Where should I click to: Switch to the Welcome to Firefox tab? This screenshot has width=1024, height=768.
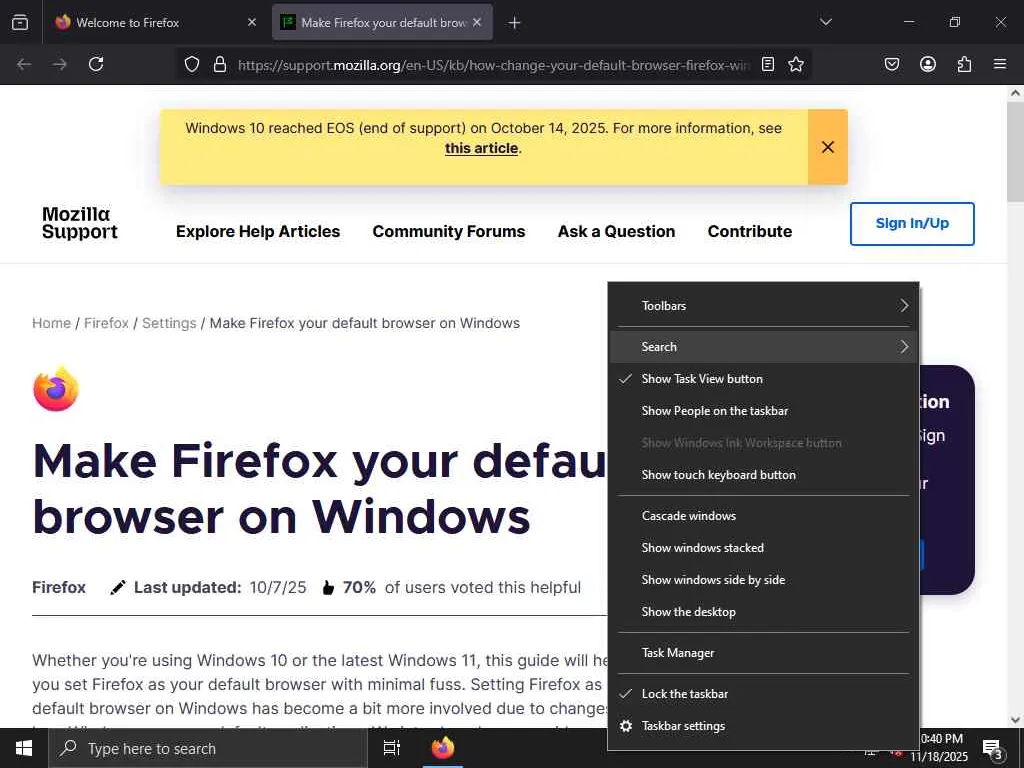coord(155,22)
